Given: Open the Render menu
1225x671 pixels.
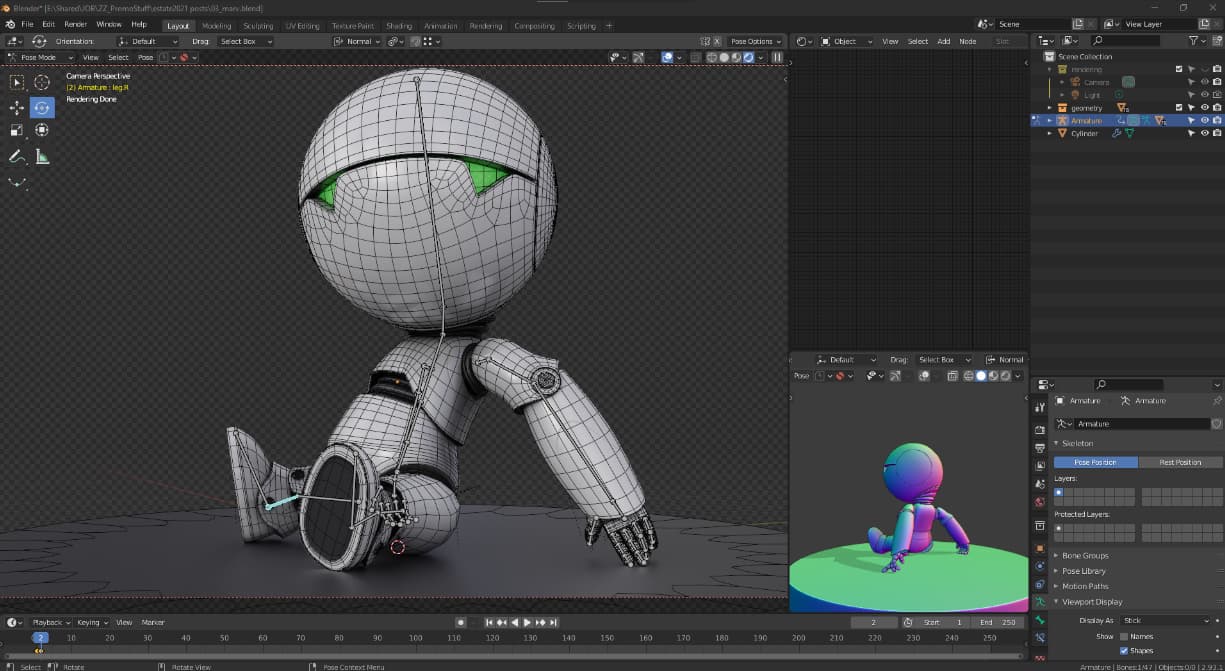Looking at the screenshot, I should click(76, 24).
